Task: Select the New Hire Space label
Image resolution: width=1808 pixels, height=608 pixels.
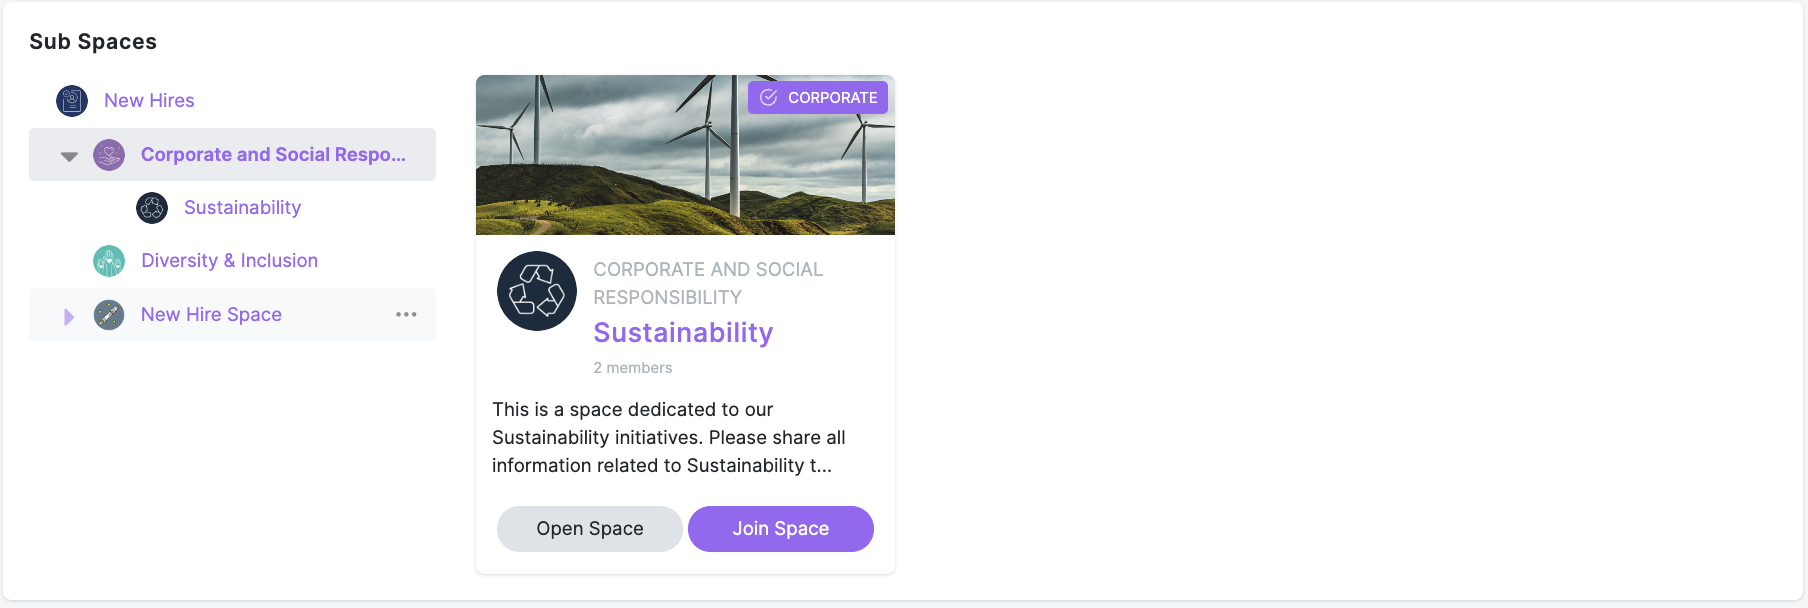Action: pyautogui.click(x=211, y=315)
